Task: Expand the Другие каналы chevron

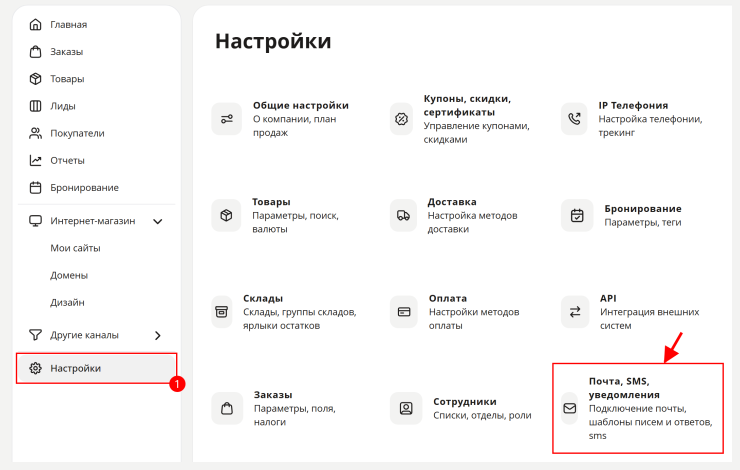Action: [x=158, y=336]
